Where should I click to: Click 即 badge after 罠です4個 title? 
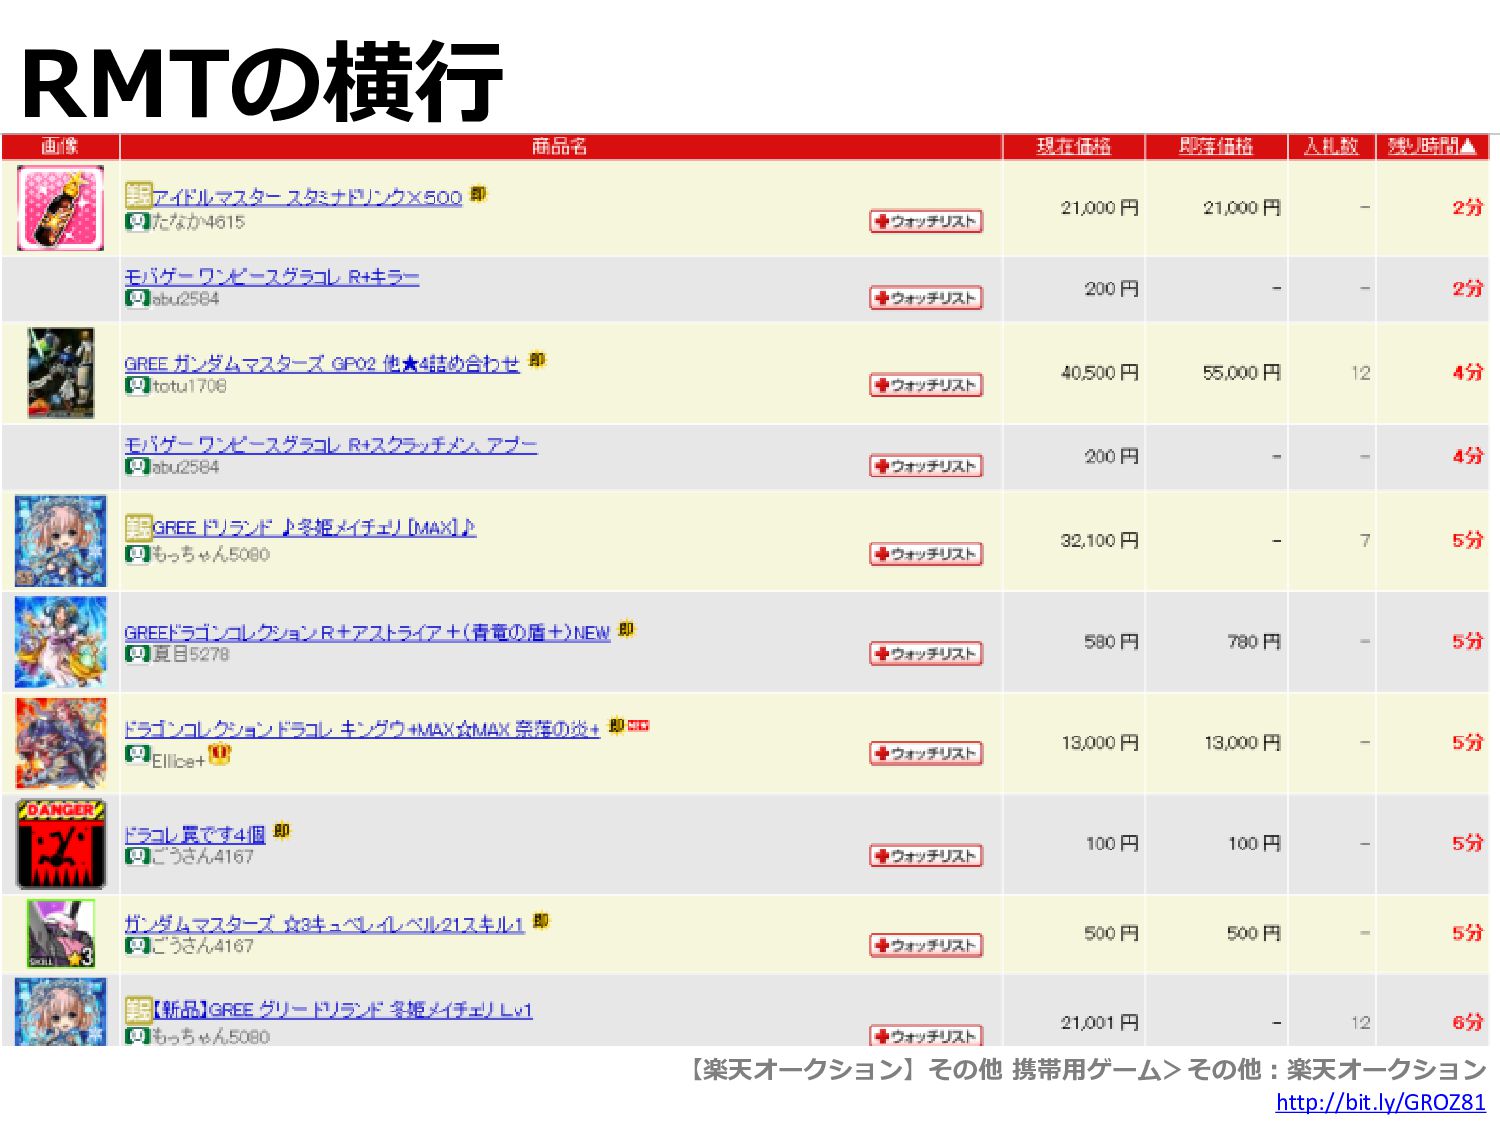pyautogui.click(x=282, y=831)
